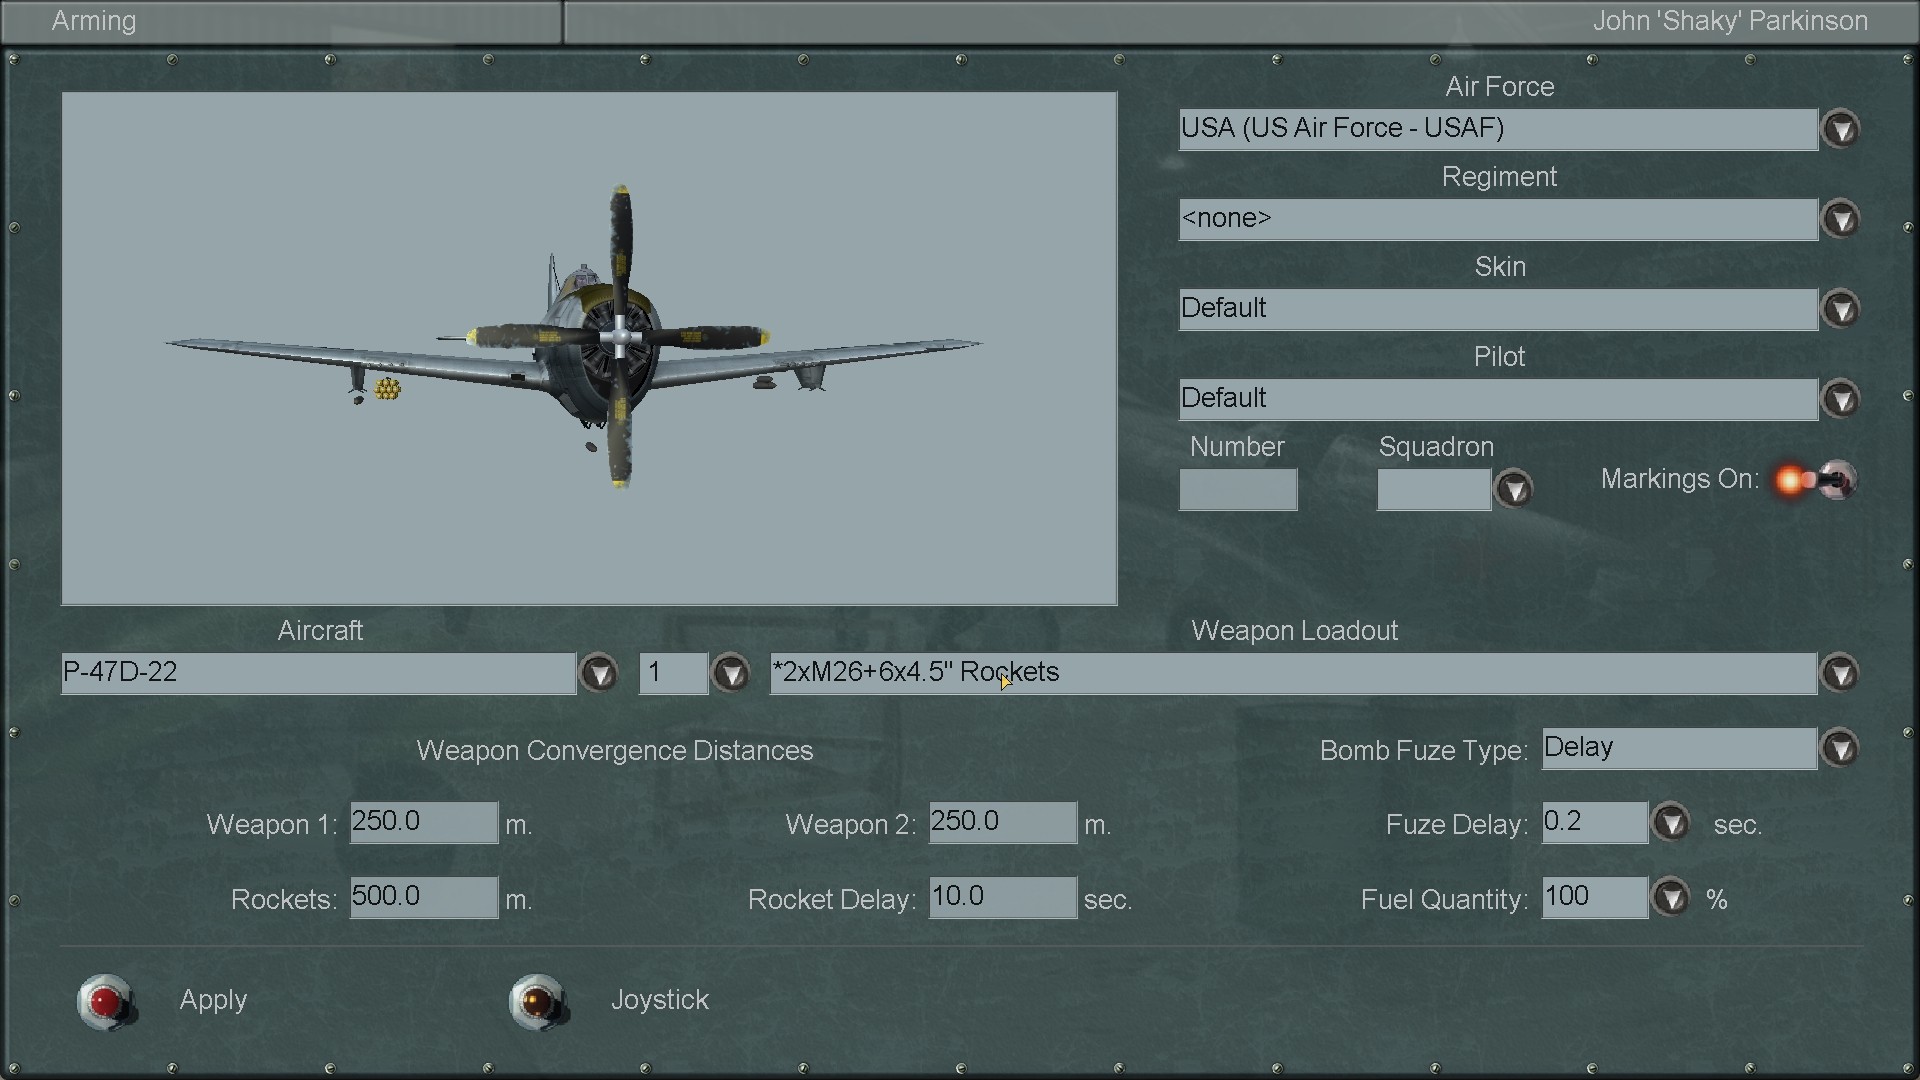Viewport: 1920px width, 1080px height.
Task: Click the Fuel Quantity dropdown arrow
Action: click(x=1670, y=898)
